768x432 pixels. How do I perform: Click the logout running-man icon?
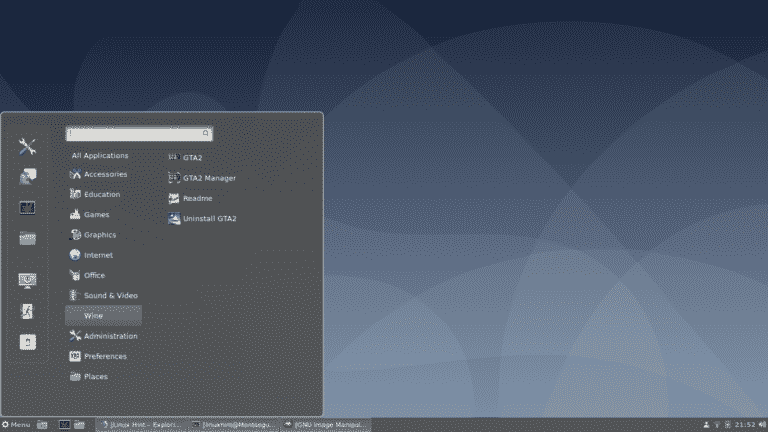[27, 311]
